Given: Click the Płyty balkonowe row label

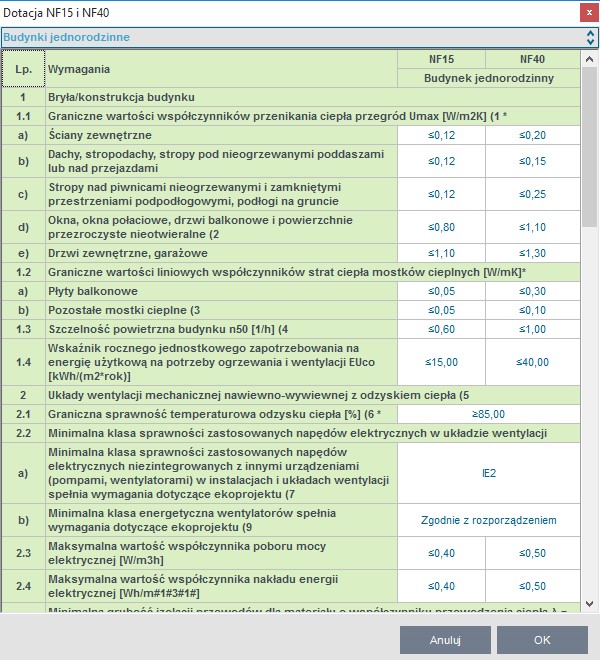Looking at the screenshot, I should tap(221, 291).
